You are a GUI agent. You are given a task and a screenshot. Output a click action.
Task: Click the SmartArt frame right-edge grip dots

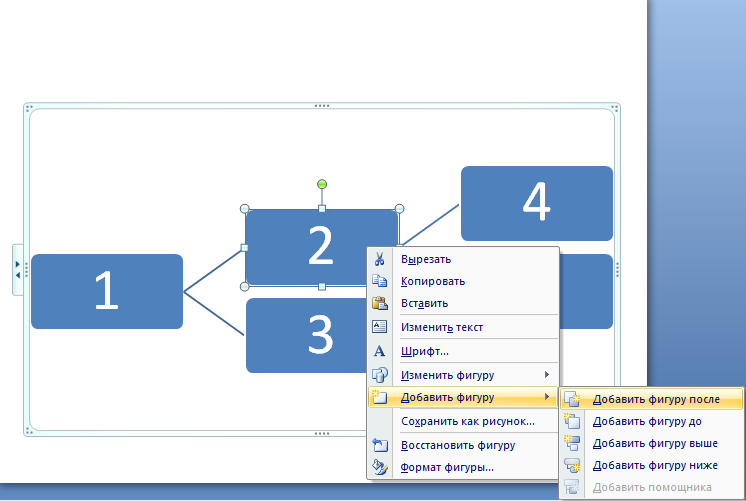[617, 270]
